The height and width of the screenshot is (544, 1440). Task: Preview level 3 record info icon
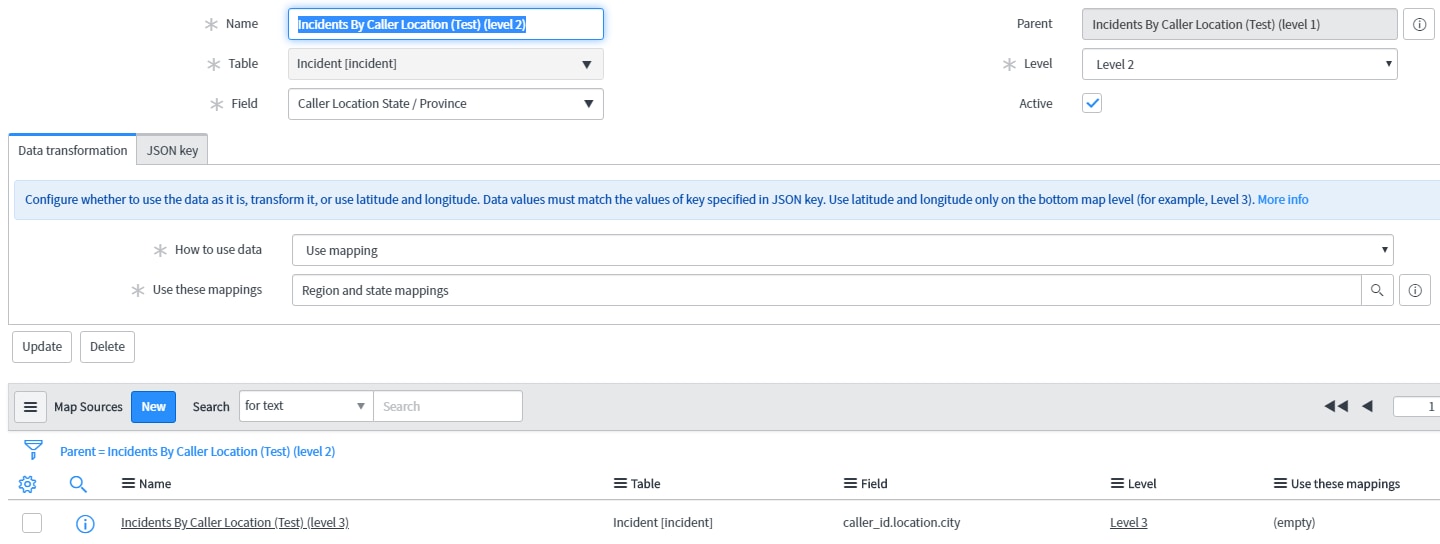pyautogui.click(x=85, y=523)
